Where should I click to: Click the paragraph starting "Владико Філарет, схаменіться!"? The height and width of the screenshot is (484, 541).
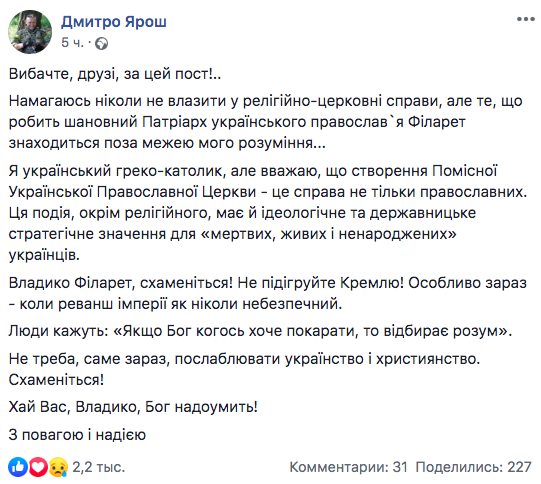pyautogui.click(x=268, y=293)
